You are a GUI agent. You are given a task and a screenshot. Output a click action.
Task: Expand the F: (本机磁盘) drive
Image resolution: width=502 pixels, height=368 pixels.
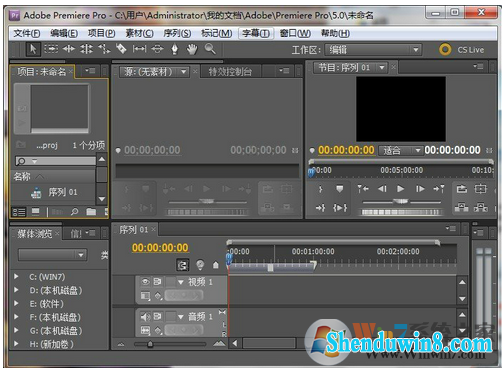[16, 317]
